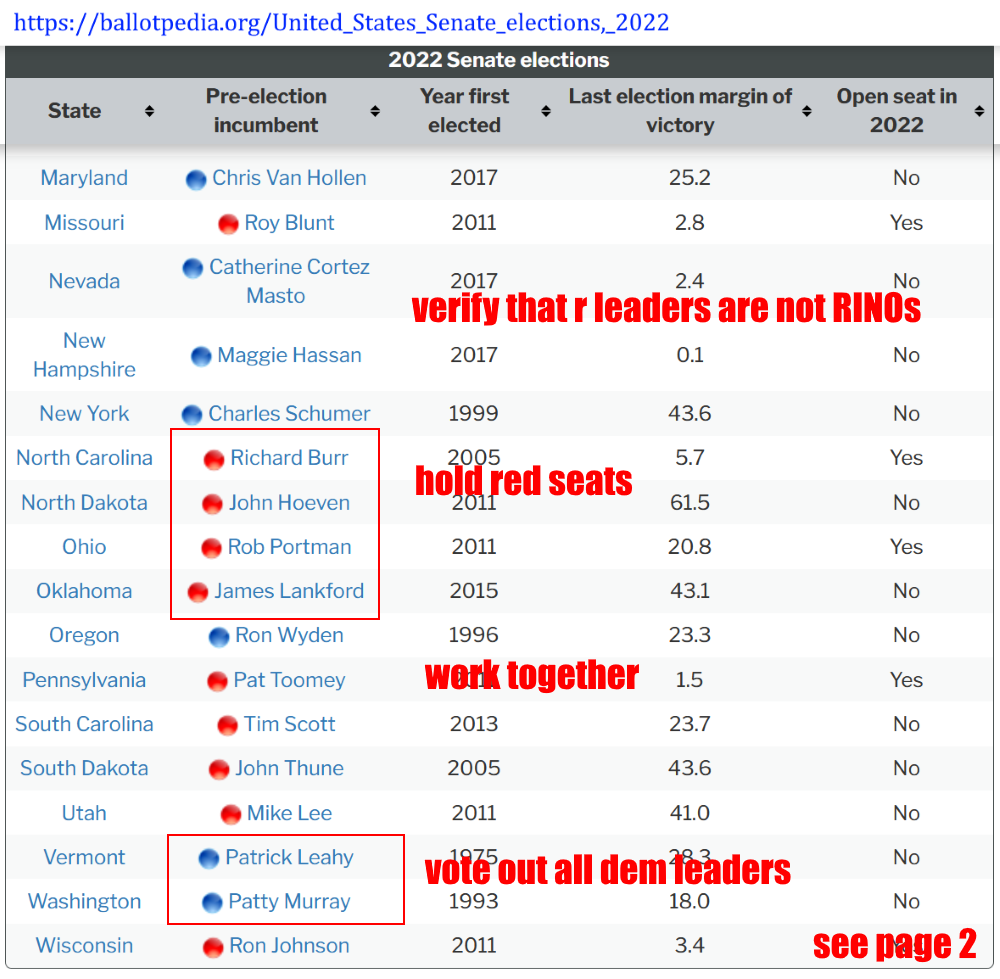The height and width of the screenshot is (979, 1000).
Task: Open Ron Wyden's profile link
Action: click(x=289, y=635)
